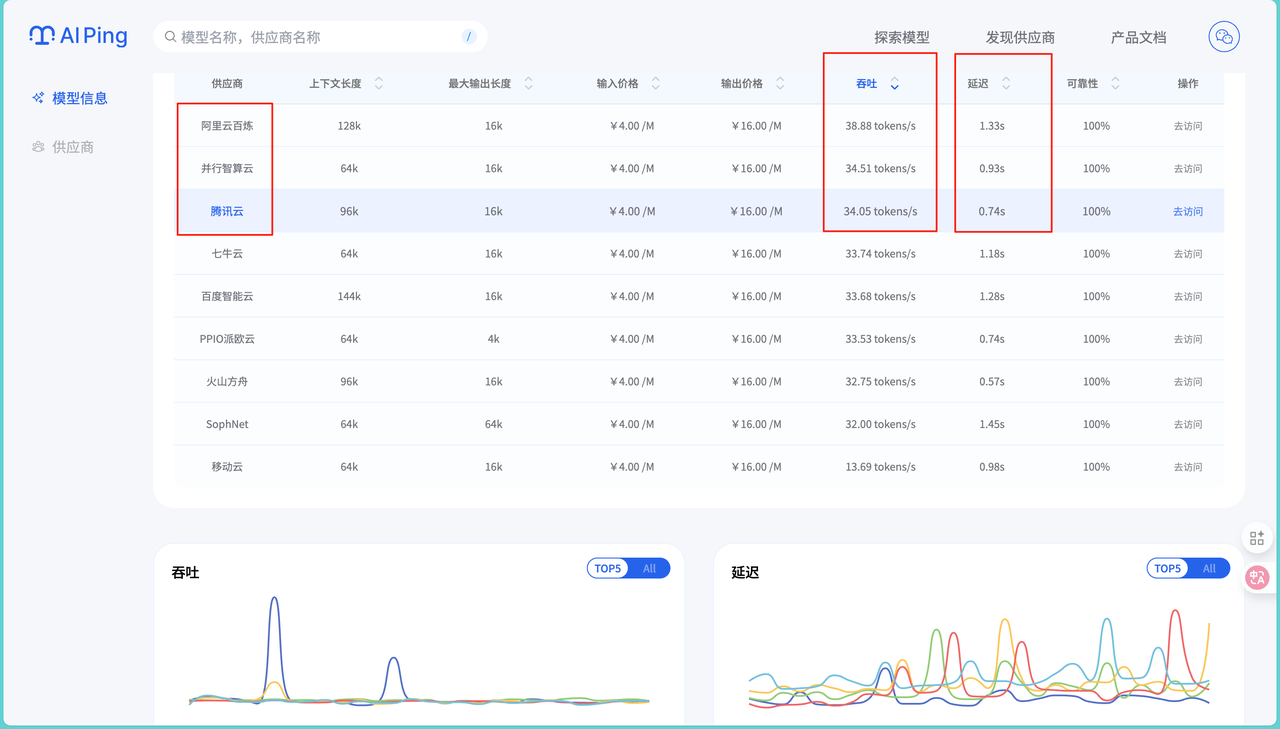Open the QR code floating icon
This screenshot has height=729, width=1280.
tap(1257, 538)
